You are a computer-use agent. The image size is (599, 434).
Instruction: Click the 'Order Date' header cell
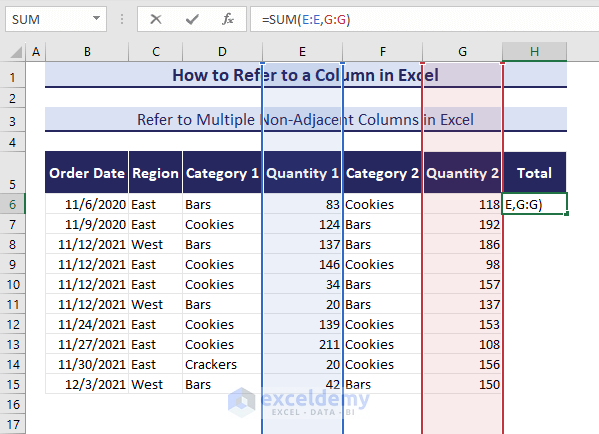coord(87,173)
